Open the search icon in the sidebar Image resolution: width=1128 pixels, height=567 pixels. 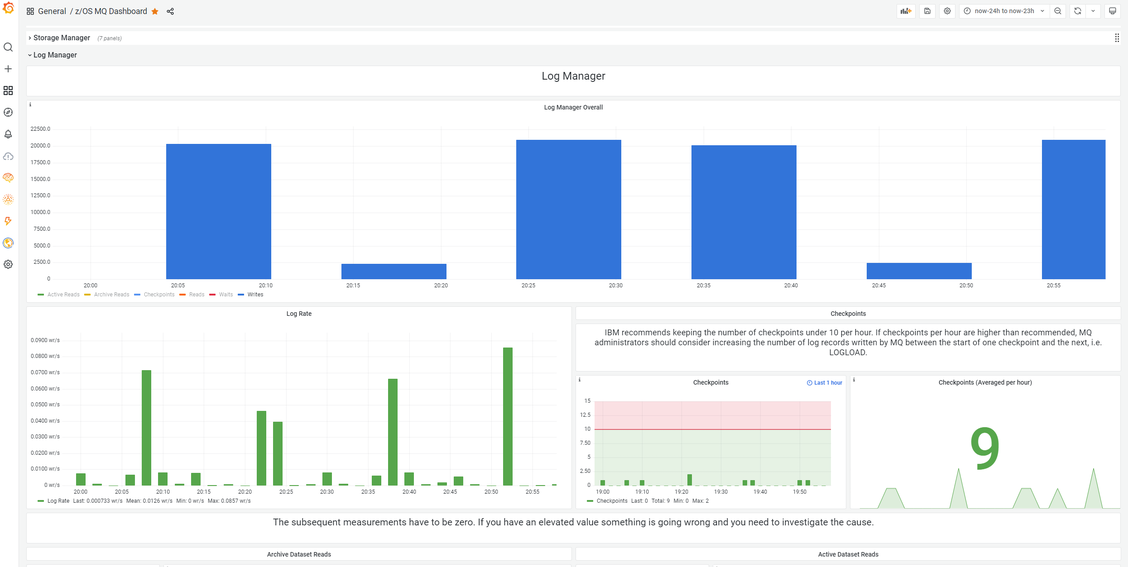(8, 47)
